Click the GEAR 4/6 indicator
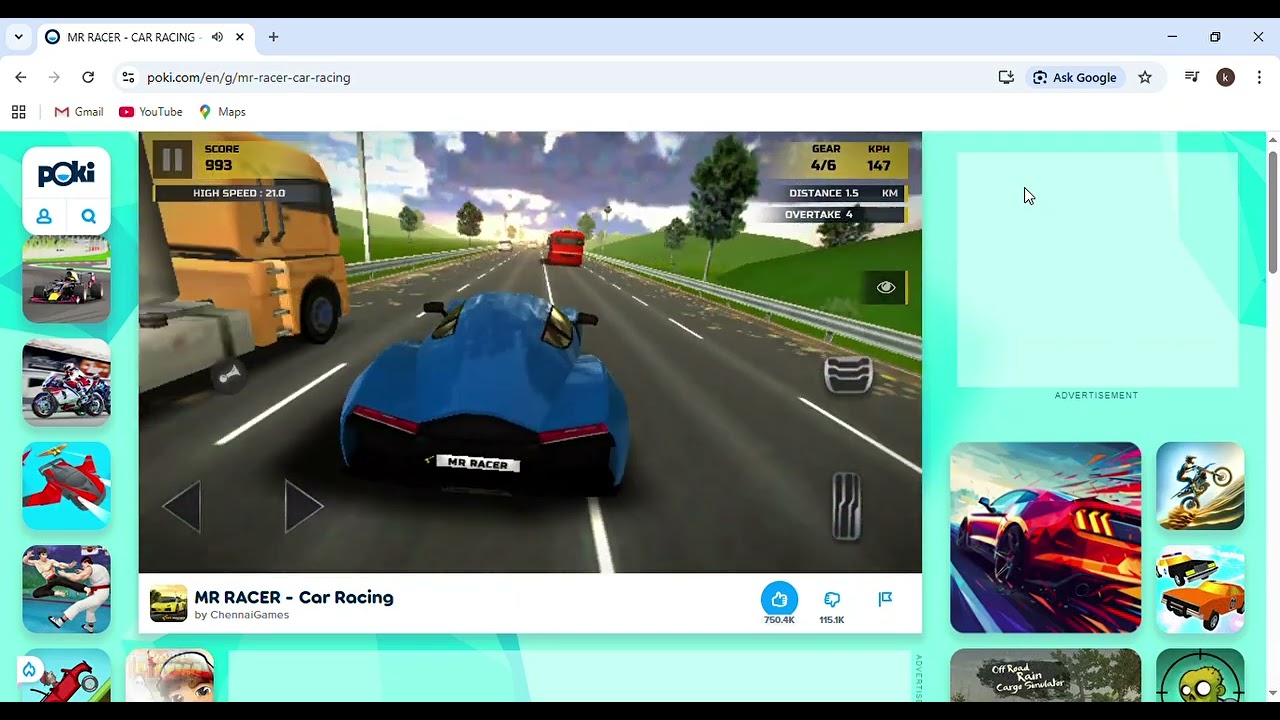This screenshot has height=720, width=1280. coord(825,158)
